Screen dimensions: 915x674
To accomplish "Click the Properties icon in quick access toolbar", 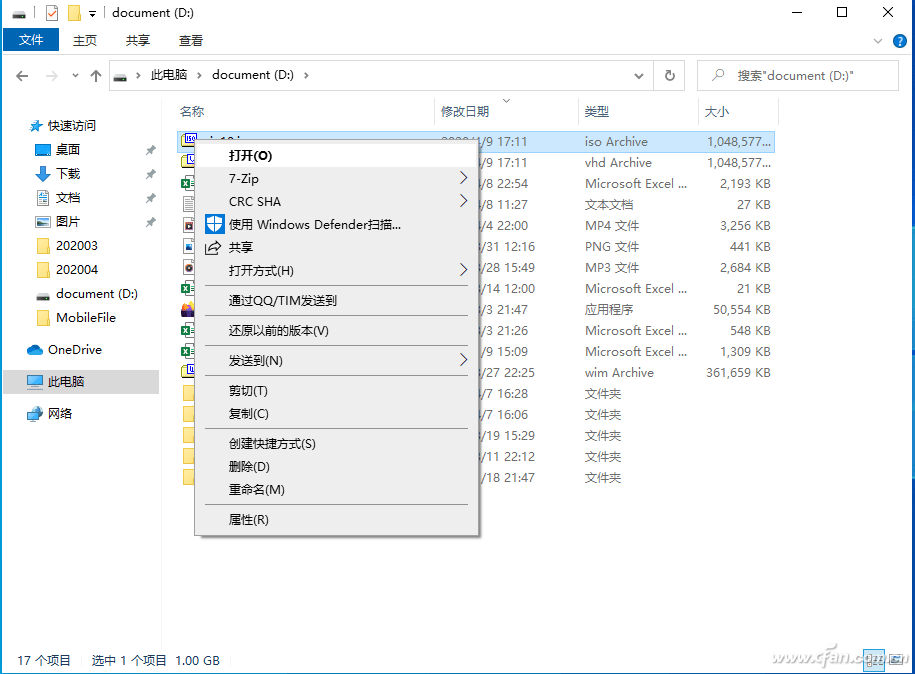I will coord(52,13).
